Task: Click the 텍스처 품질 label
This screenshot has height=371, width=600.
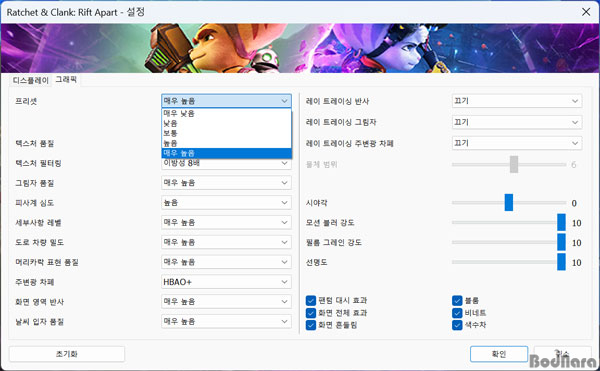Action: pyautogui.click(x=34, y=143)
